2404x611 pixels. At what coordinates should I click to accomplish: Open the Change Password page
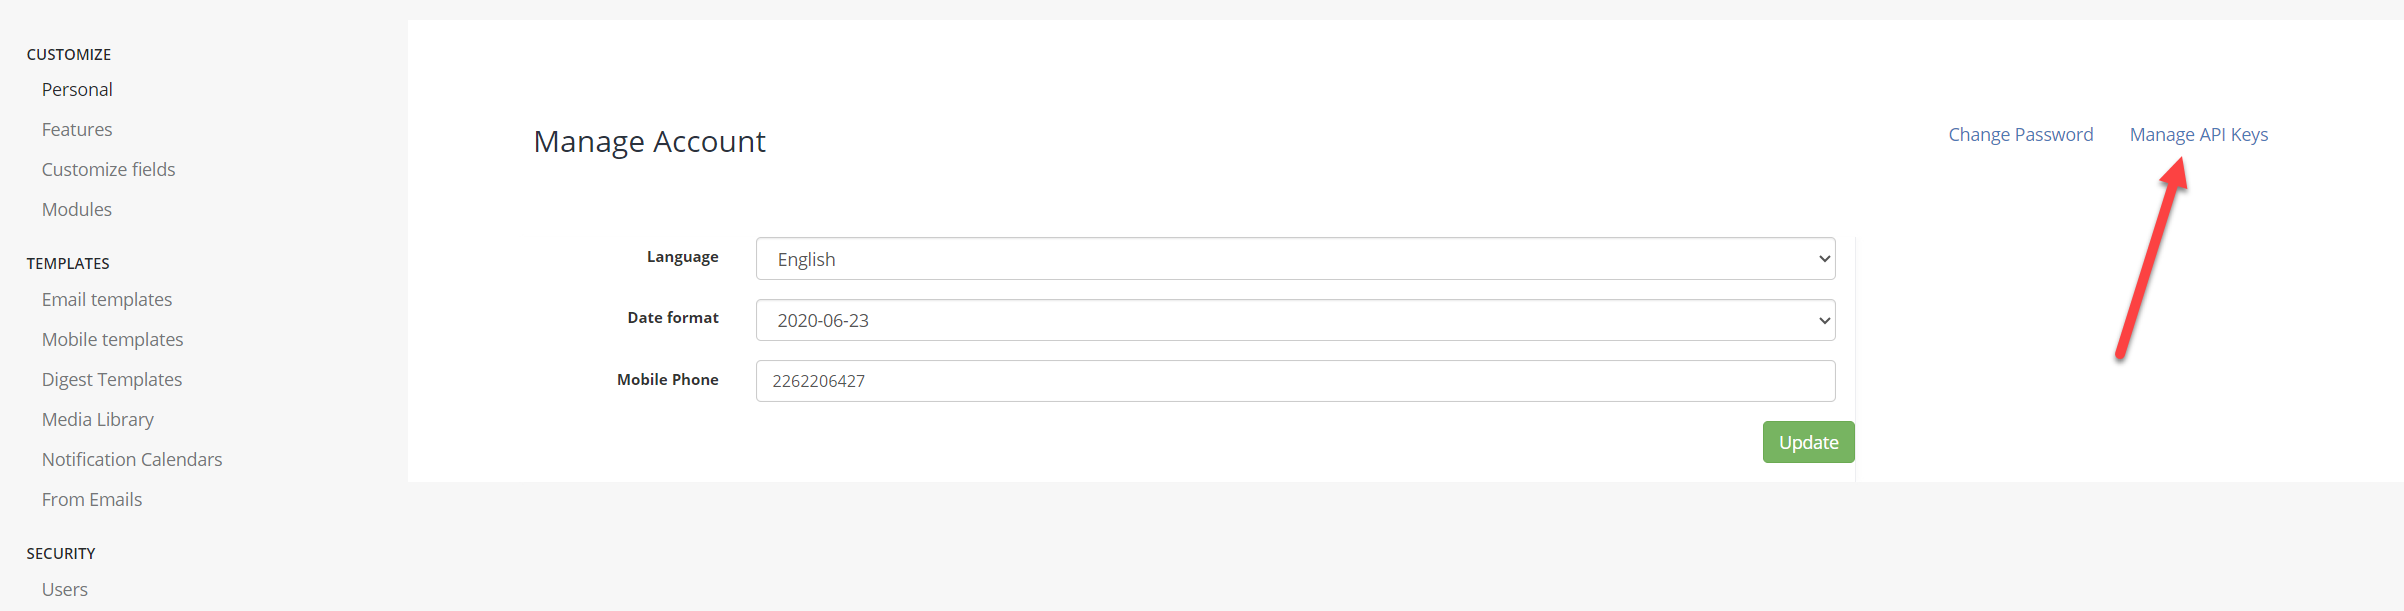2020,134
